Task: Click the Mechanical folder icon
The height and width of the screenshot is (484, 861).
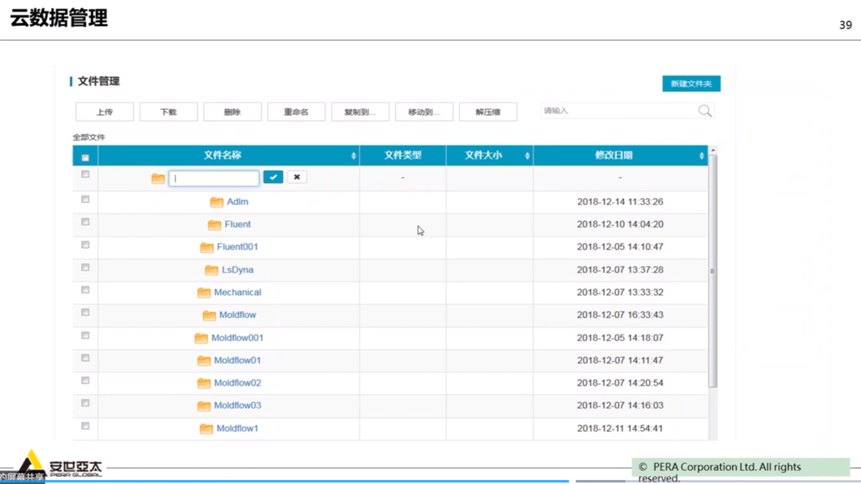Action: click(204, 293)
